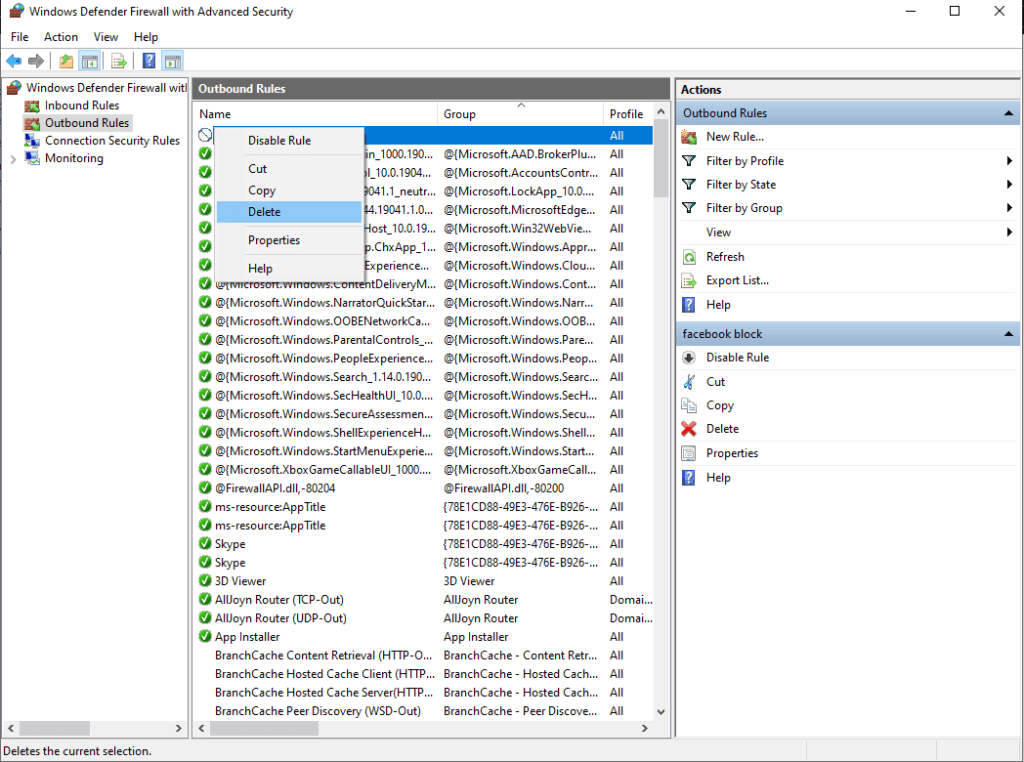Toggle the Show/Hide Action Pane icon

coord(172,61)
